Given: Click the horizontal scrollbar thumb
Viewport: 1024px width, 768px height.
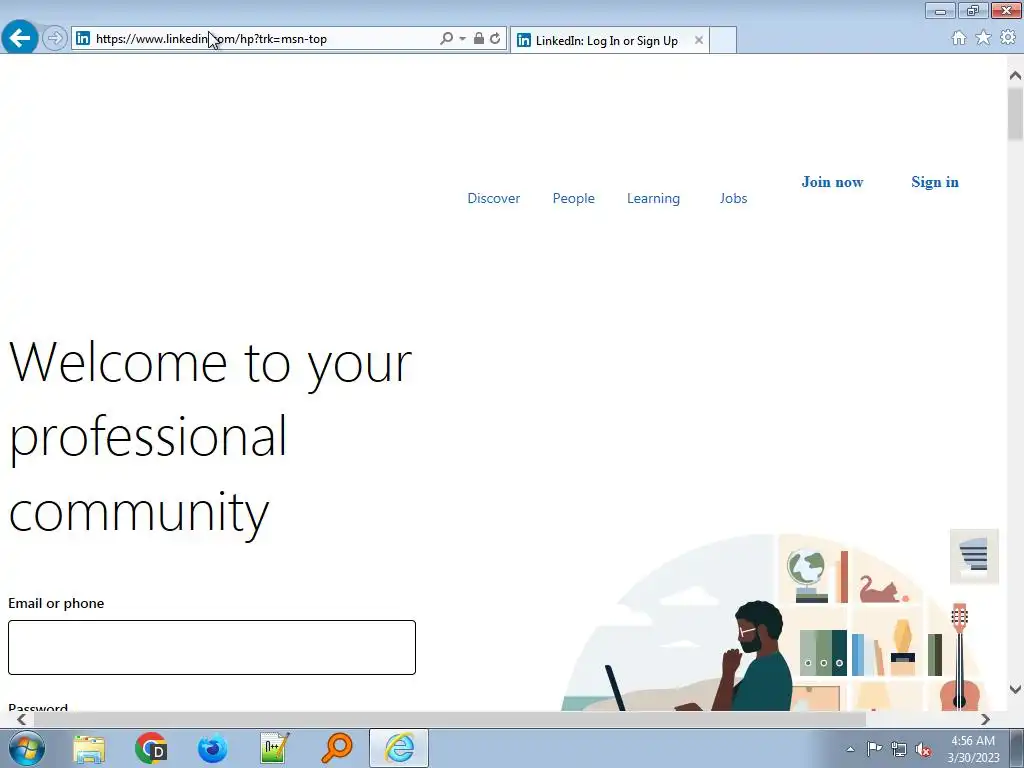Looking at the screenshot, I should click(450, 719).
